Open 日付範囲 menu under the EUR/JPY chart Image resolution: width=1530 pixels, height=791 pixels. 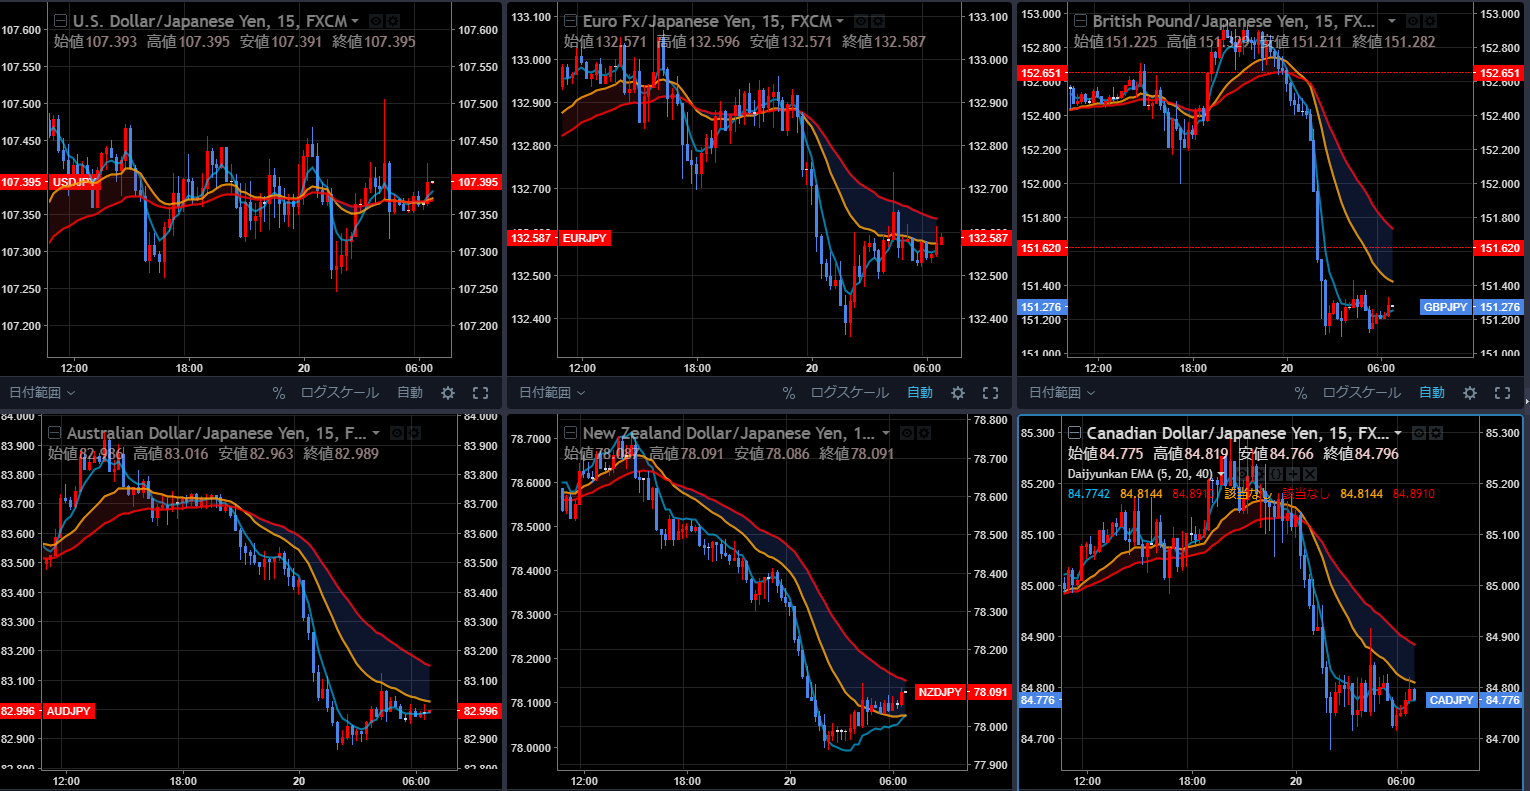point(552,393)
